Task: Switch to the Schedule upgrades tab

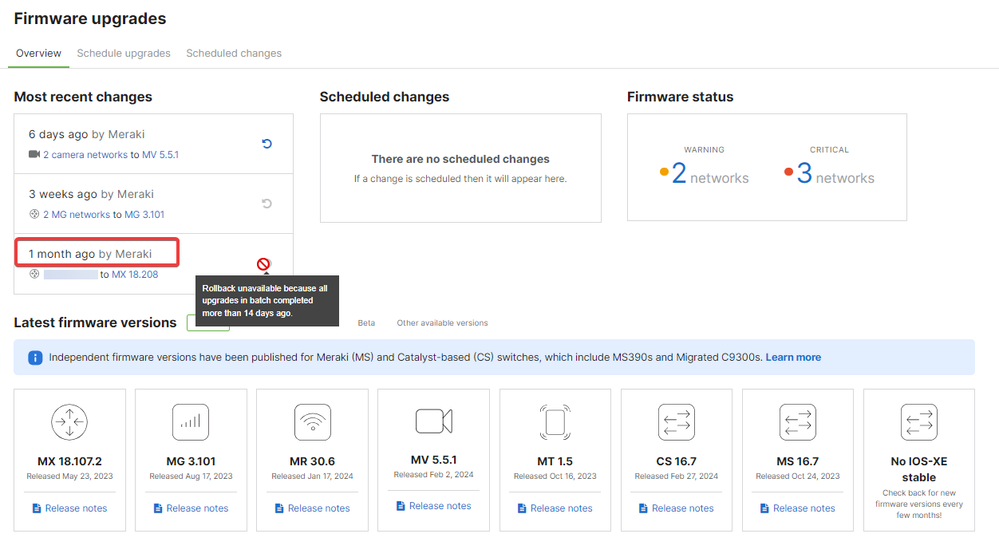Action: (124, 54)
